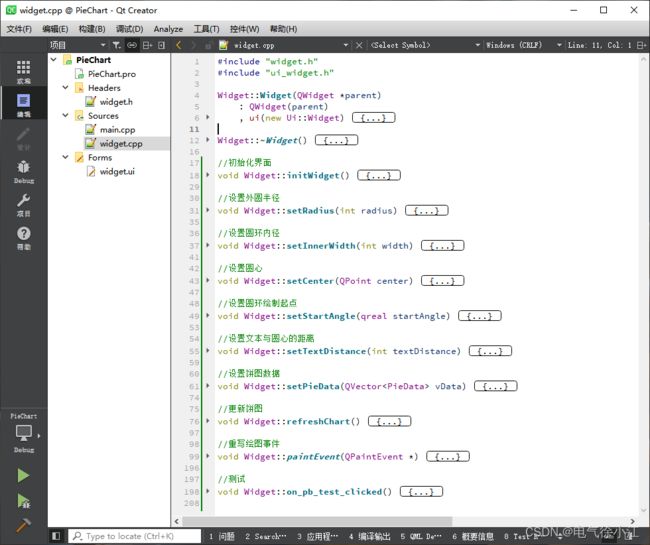Expand the folded initWidget function body

(379, 175)
